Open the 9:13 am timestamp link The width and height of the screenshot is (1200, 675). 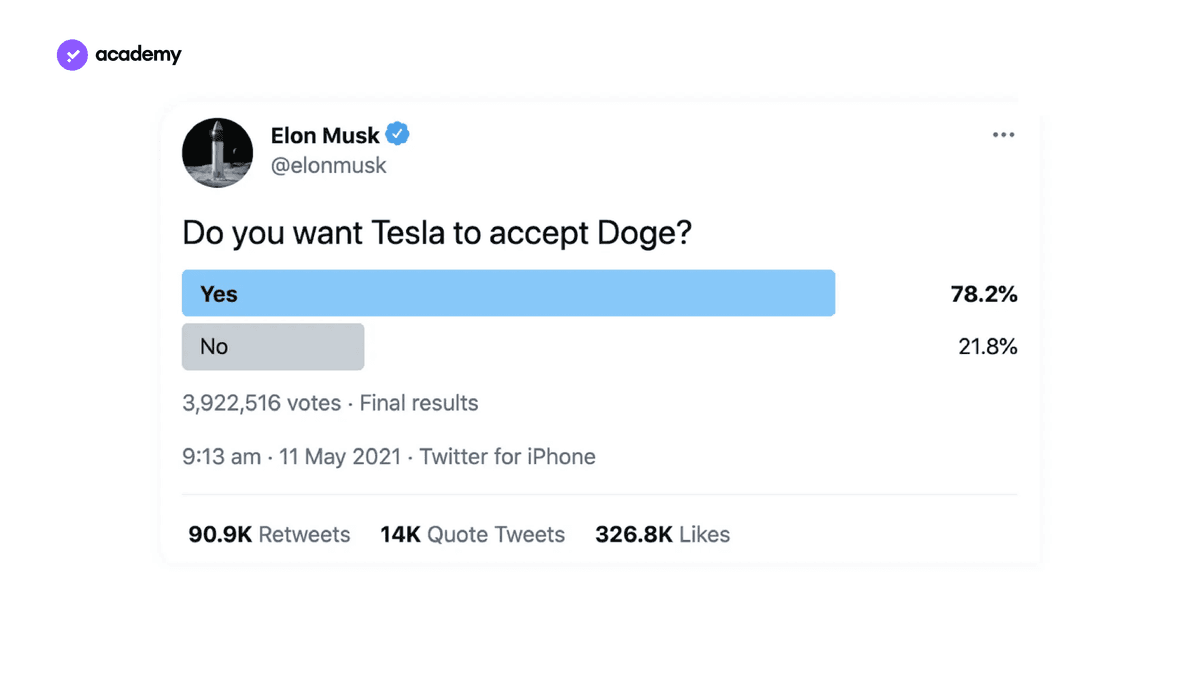tap(221, 457)
